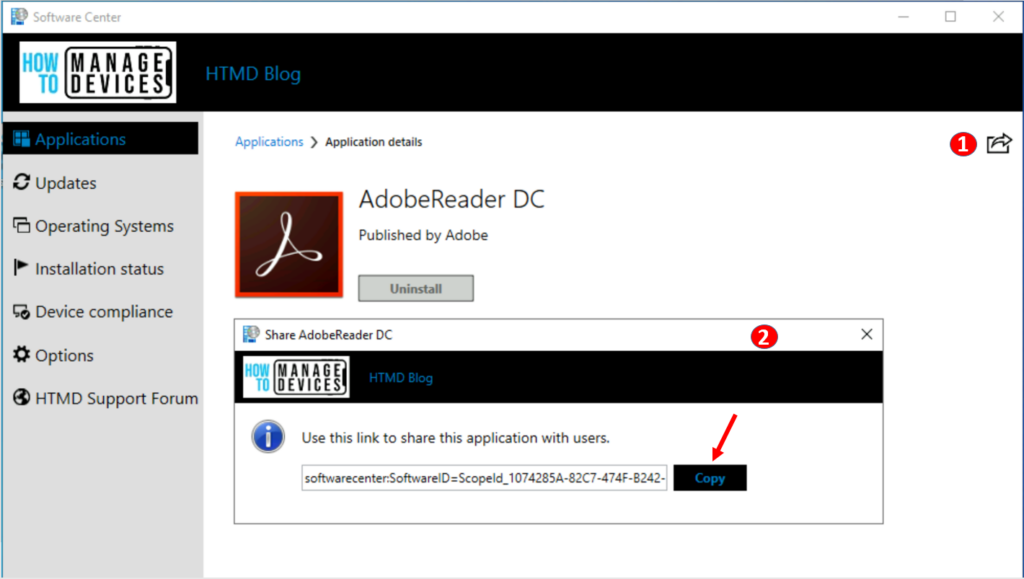This screenshot has height=579, width=1024.
Task: Click Copy to copy share link
Action: click(x=710, y=478)
